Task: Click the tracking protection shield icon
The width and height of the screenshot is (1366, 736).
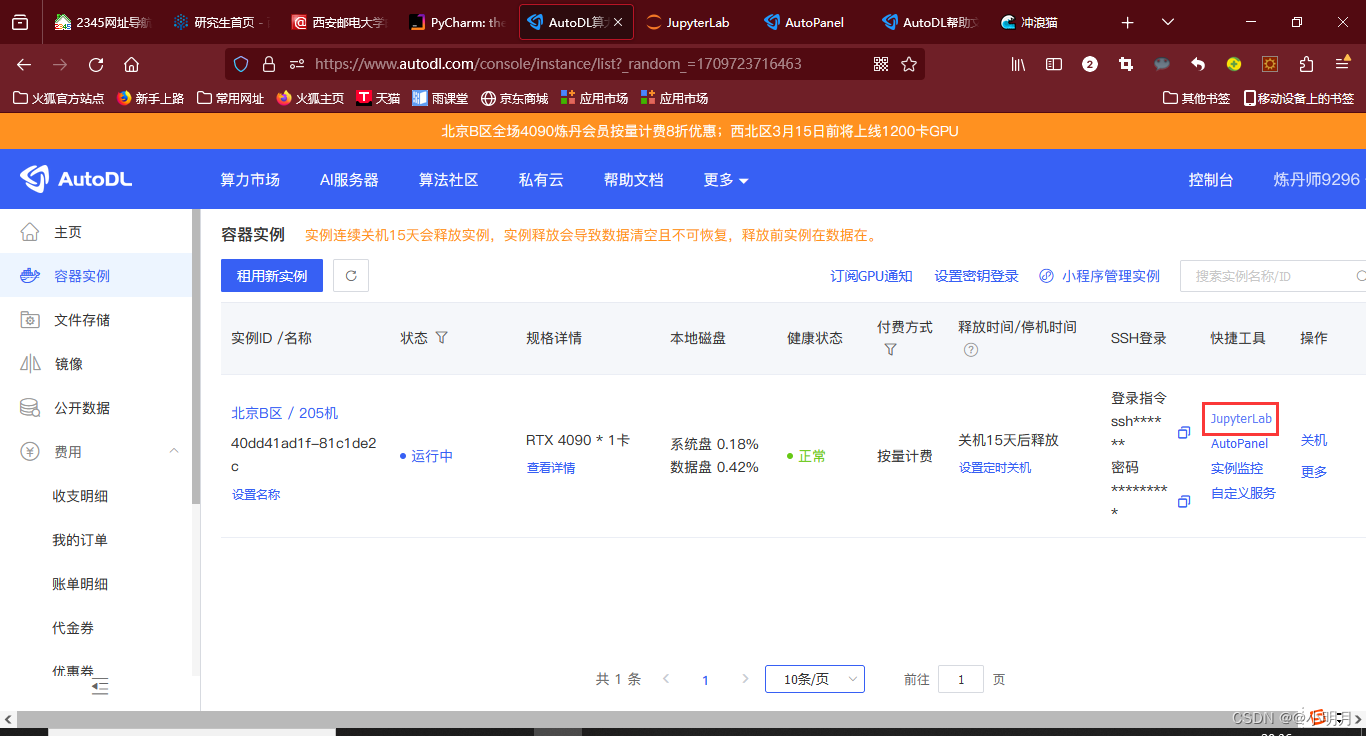Action: pyautogui.click(x=241, y=64)
